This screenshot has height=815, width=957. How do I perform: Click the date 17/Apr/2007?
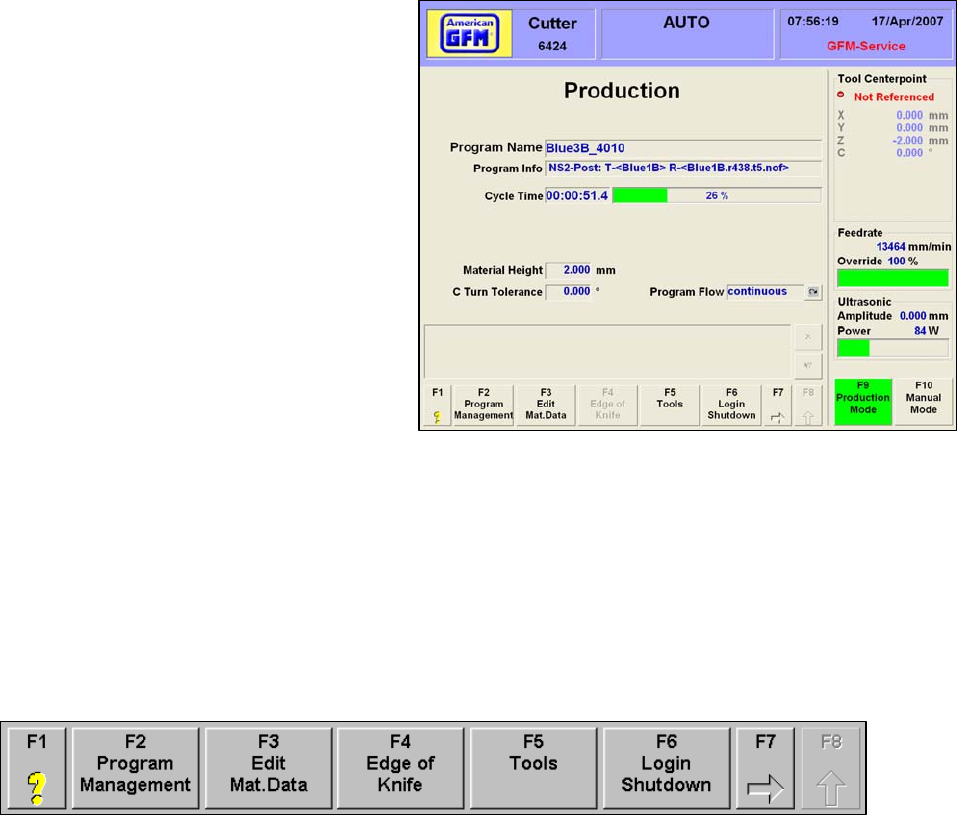click(907, 21)
